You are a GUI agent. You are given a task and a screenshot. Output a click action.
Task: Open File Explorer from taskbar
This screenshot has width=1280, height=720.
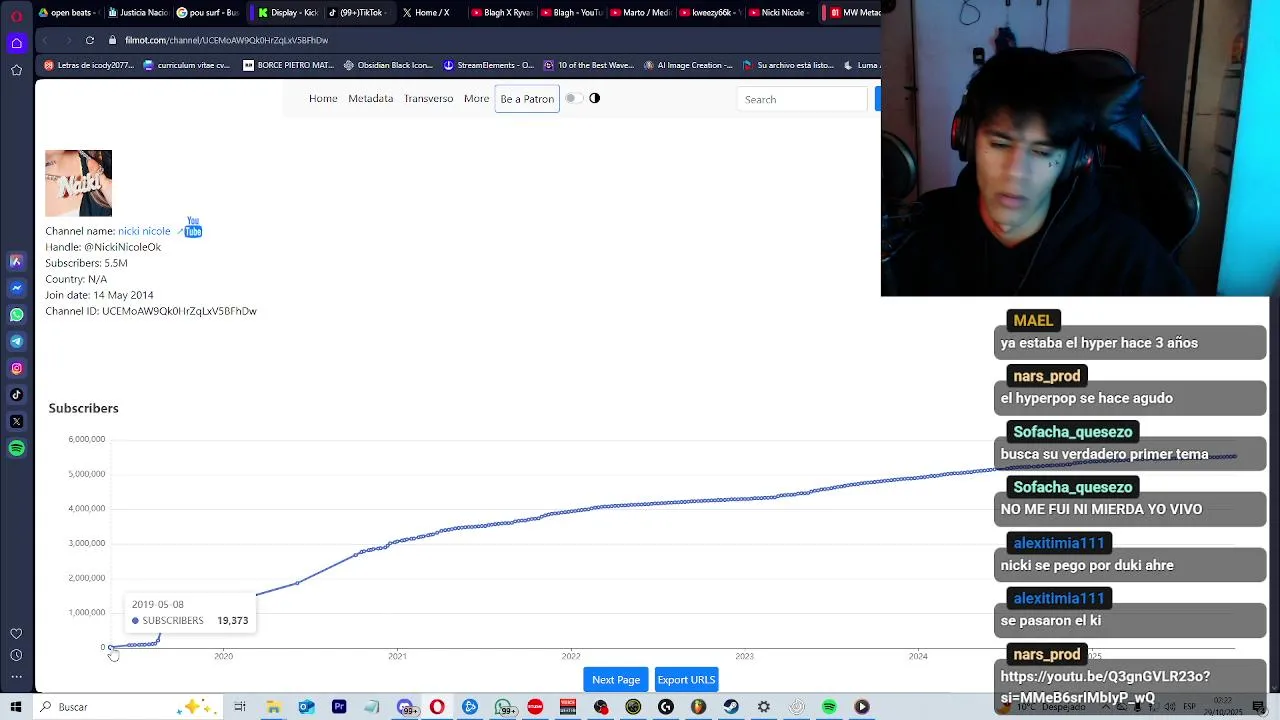point(273,707)
